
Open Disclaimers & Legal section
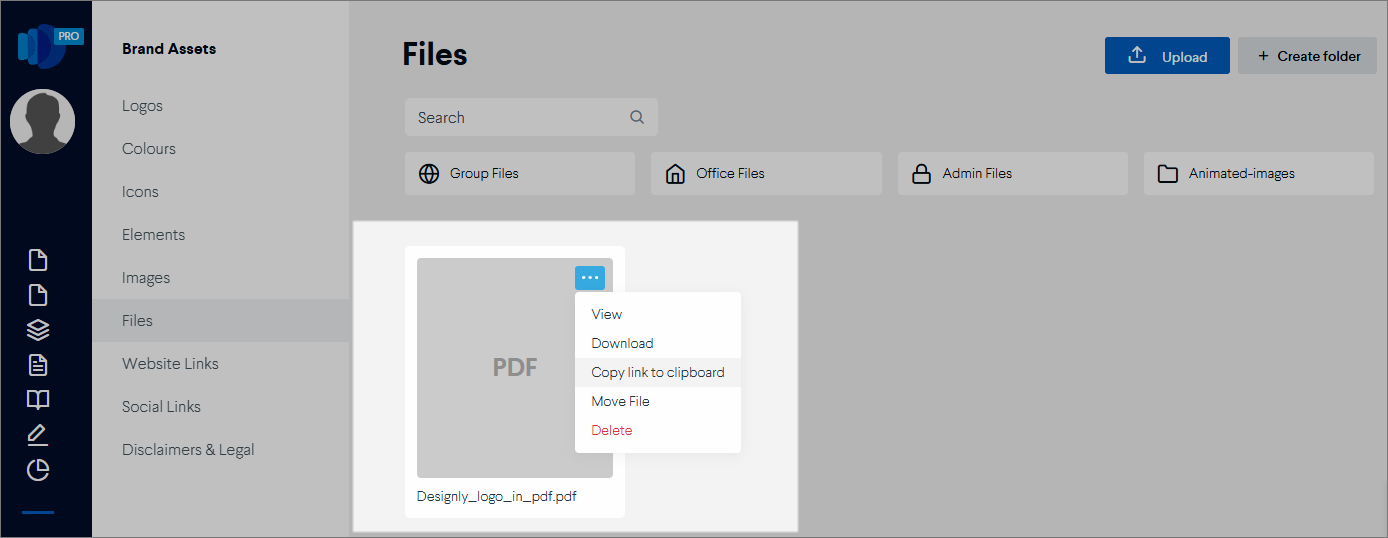point(188,450)
